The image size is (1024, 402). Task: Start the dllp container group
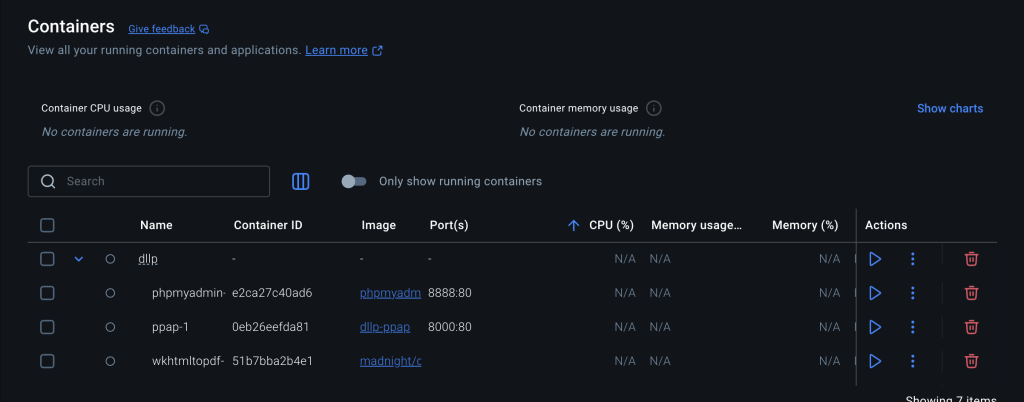875,259
